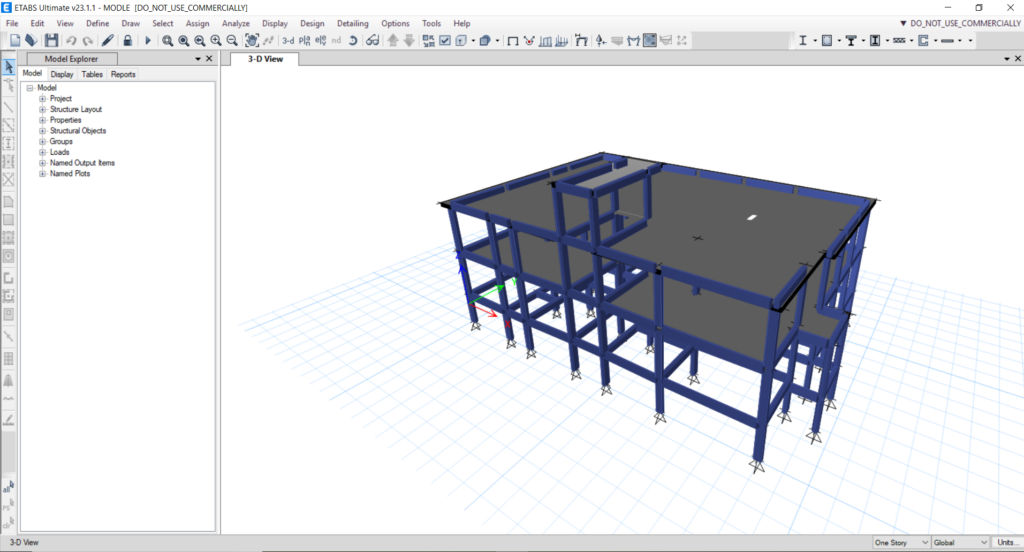Viewport: 1024px width, 552px height.
Task: Open the Analyze menu
Action: coord(236,24)
